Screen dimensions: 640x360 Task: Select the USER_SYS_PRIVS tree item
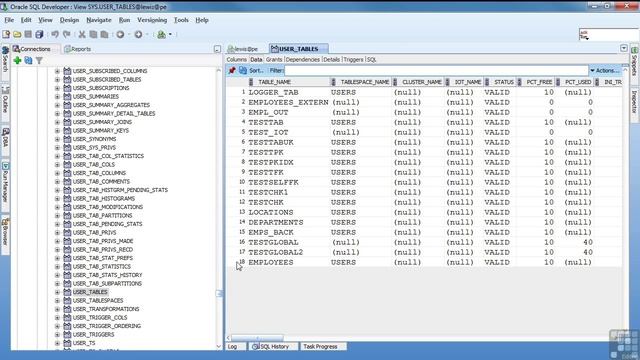click(x=94, y=148)
